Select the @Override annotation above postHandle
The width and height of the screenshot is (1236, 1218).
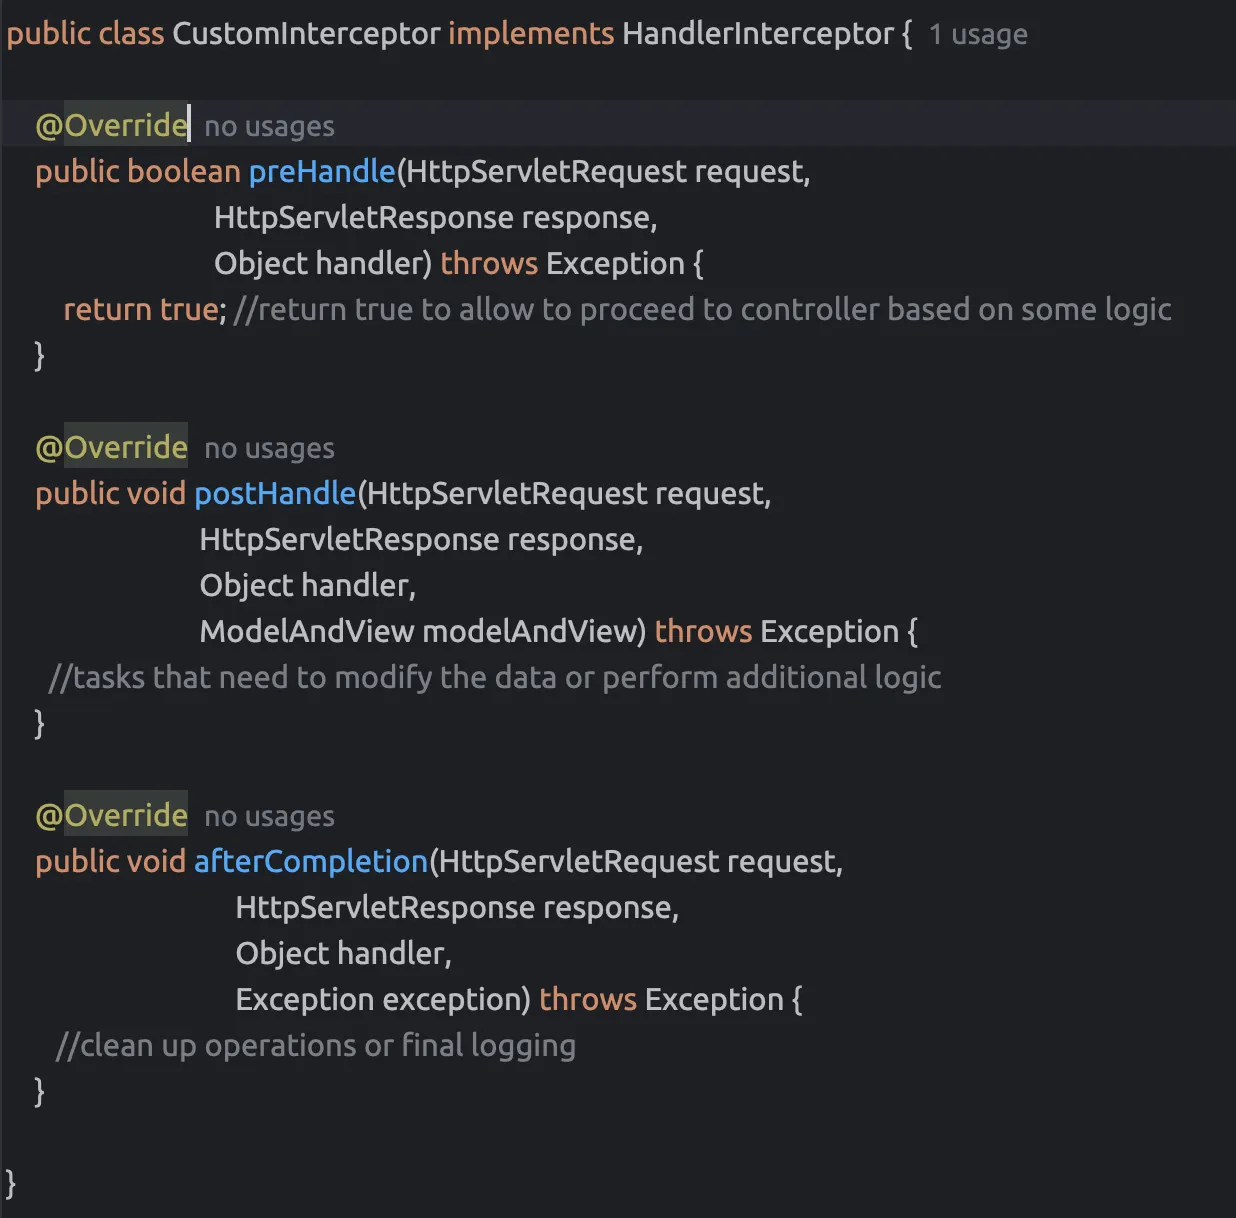click(110, 447)
